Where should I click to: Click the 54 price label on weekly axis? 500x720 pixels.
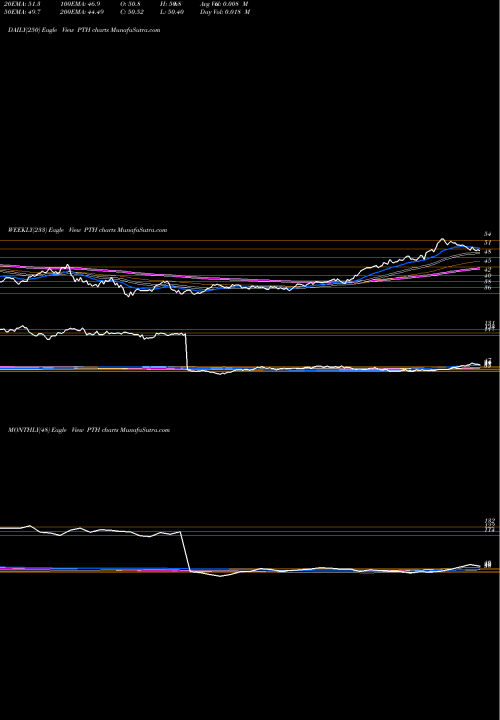tap(488, 234)
